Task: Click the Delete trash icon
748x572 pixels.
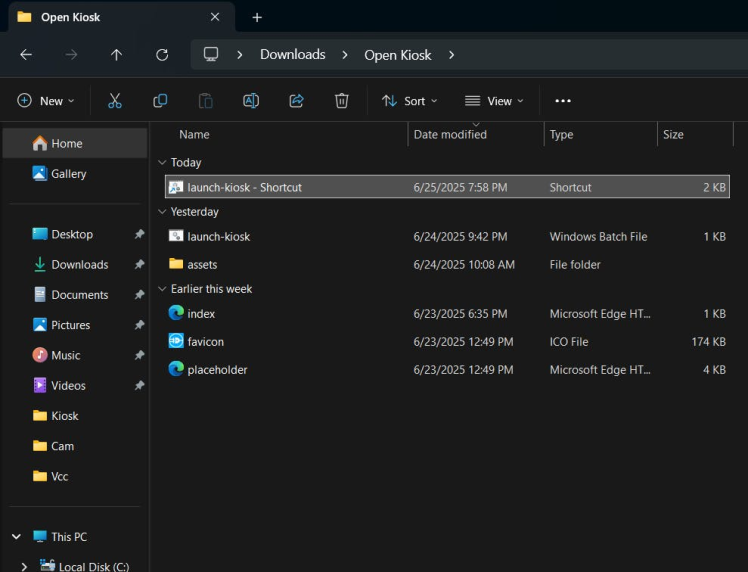Action: click(x=342, y=101)
